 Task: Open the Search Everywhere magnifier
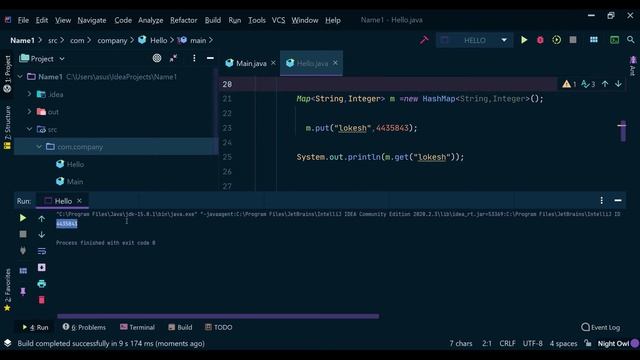click(x=631, y=40)
